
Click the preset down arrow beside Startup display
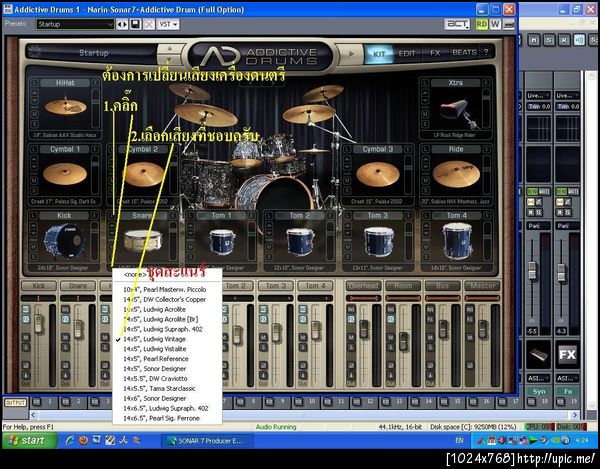170,60
